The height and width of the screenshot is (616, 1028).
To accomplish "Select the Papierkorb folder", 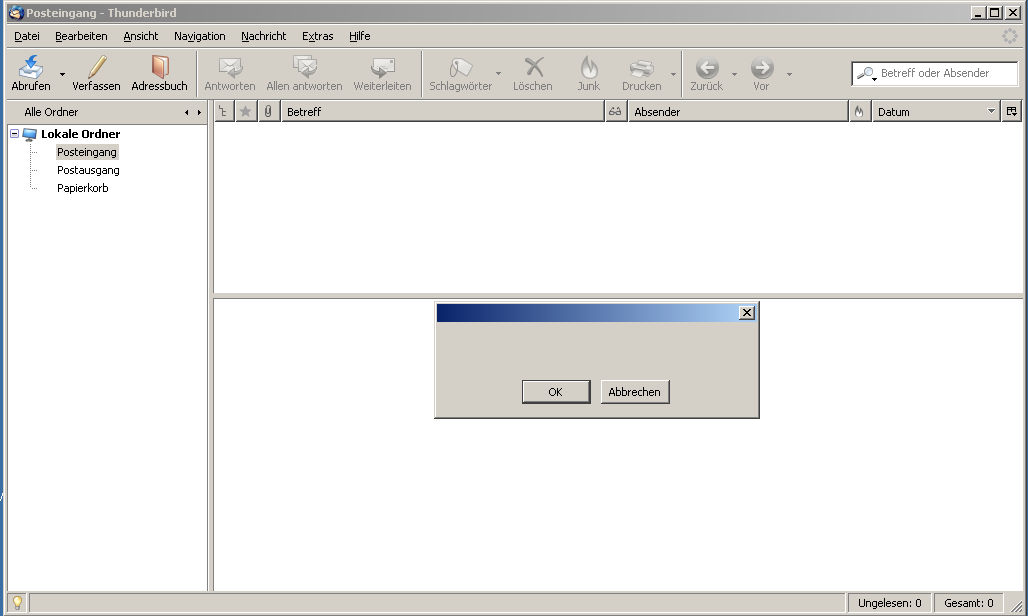I will pos(83,188).
